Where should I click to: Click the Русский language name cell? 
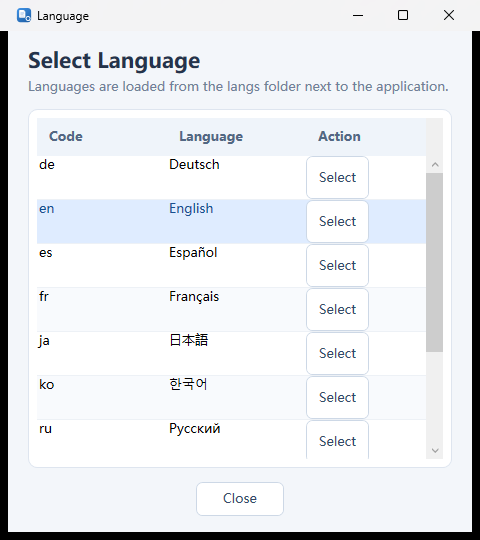237,439
